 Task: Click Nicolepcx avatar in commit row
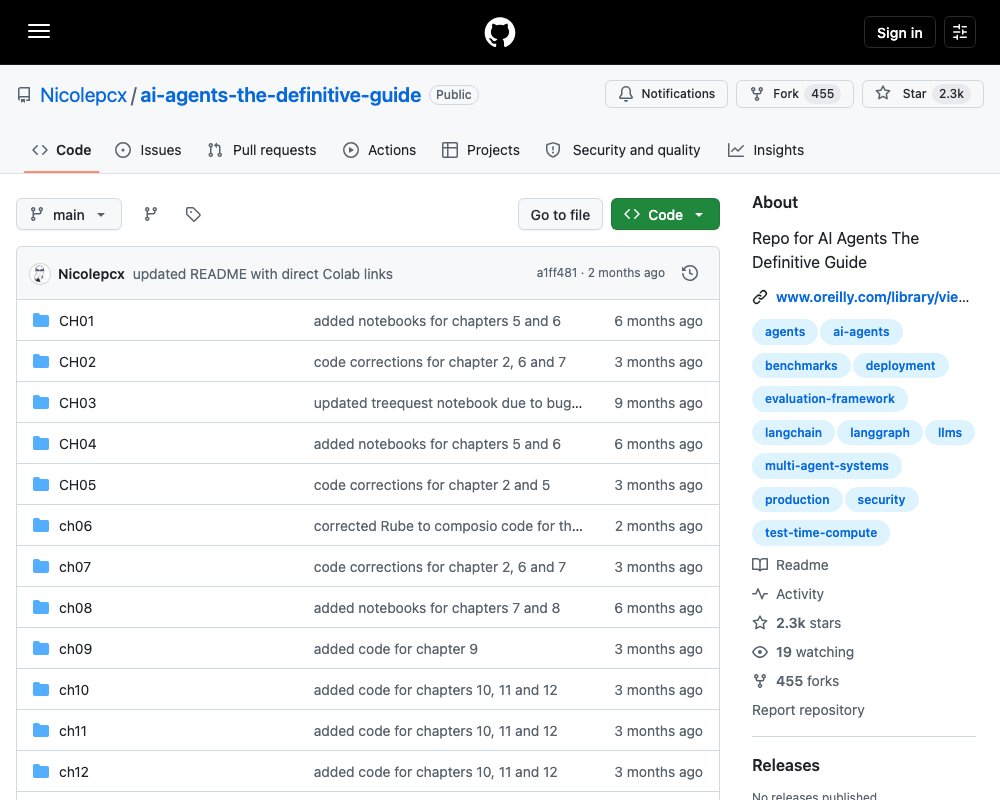(x=40, y=274)
